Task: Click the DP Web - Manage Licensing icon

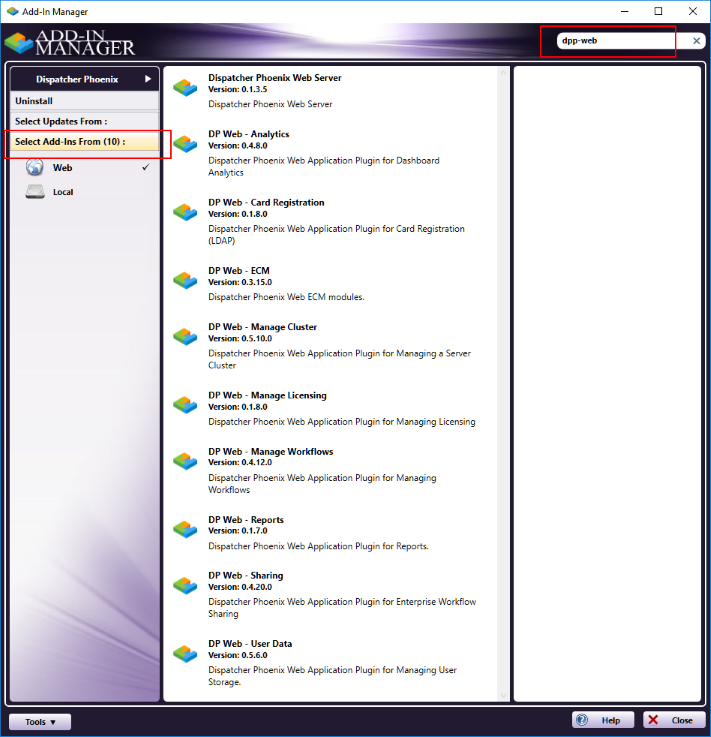Action: tap(185, 405)
